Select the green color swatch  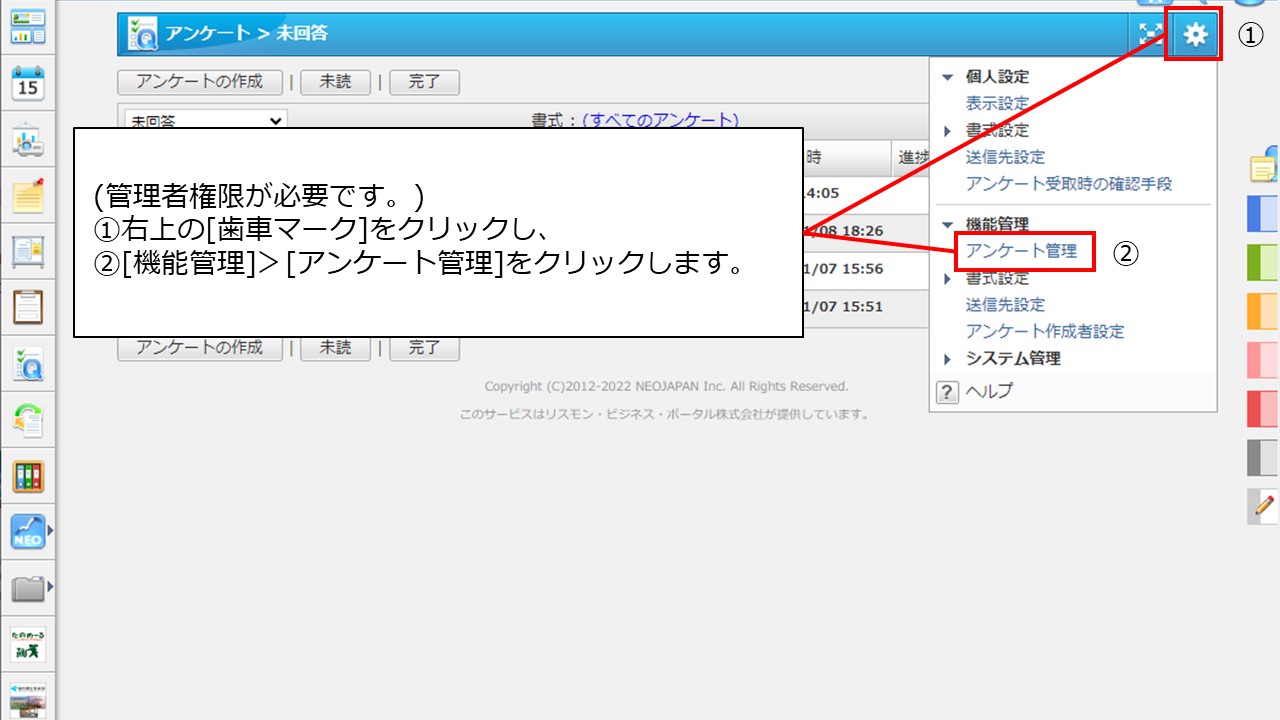coord(1262,262)
